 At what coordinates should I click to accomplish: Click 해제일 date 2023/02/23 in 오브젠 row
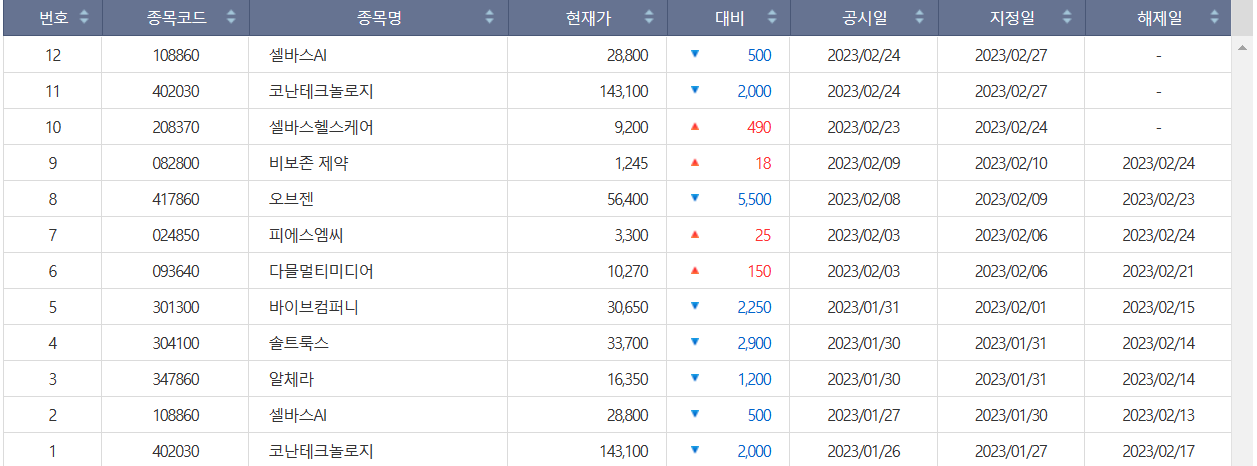(x=1158, y=199)
